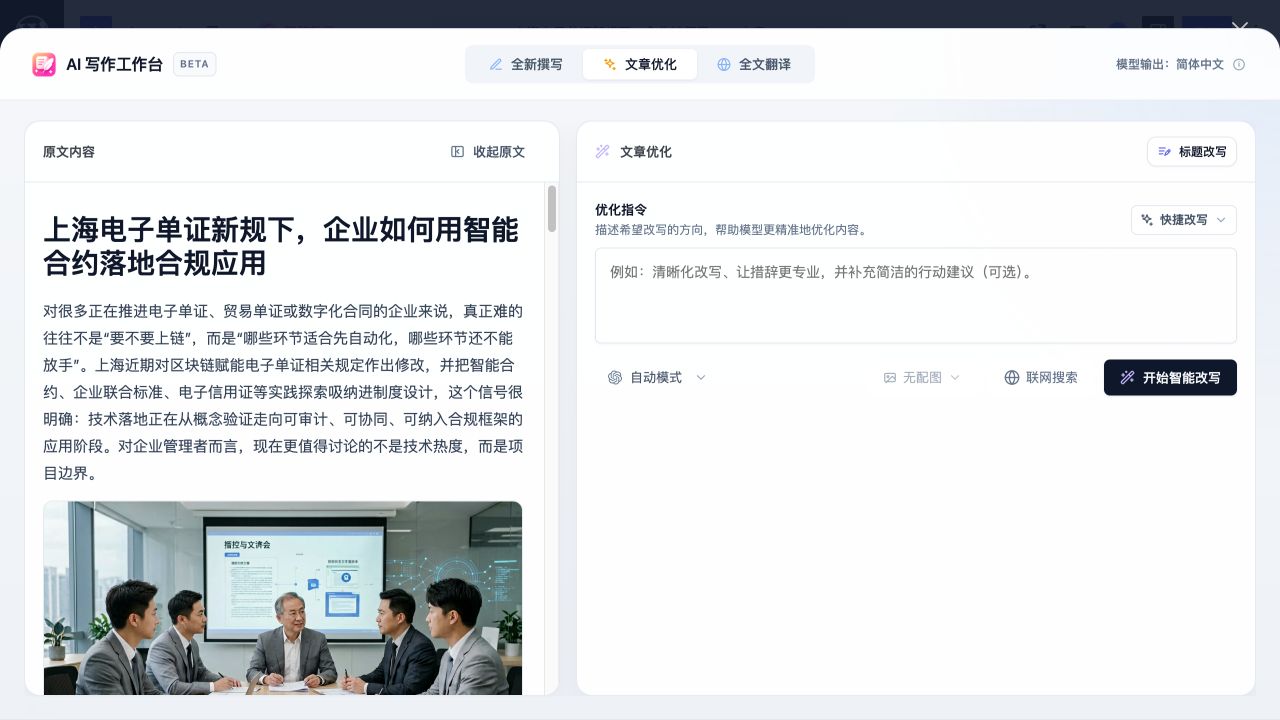
Task: Click the BETA badge
Action: [x=195, y=64]
